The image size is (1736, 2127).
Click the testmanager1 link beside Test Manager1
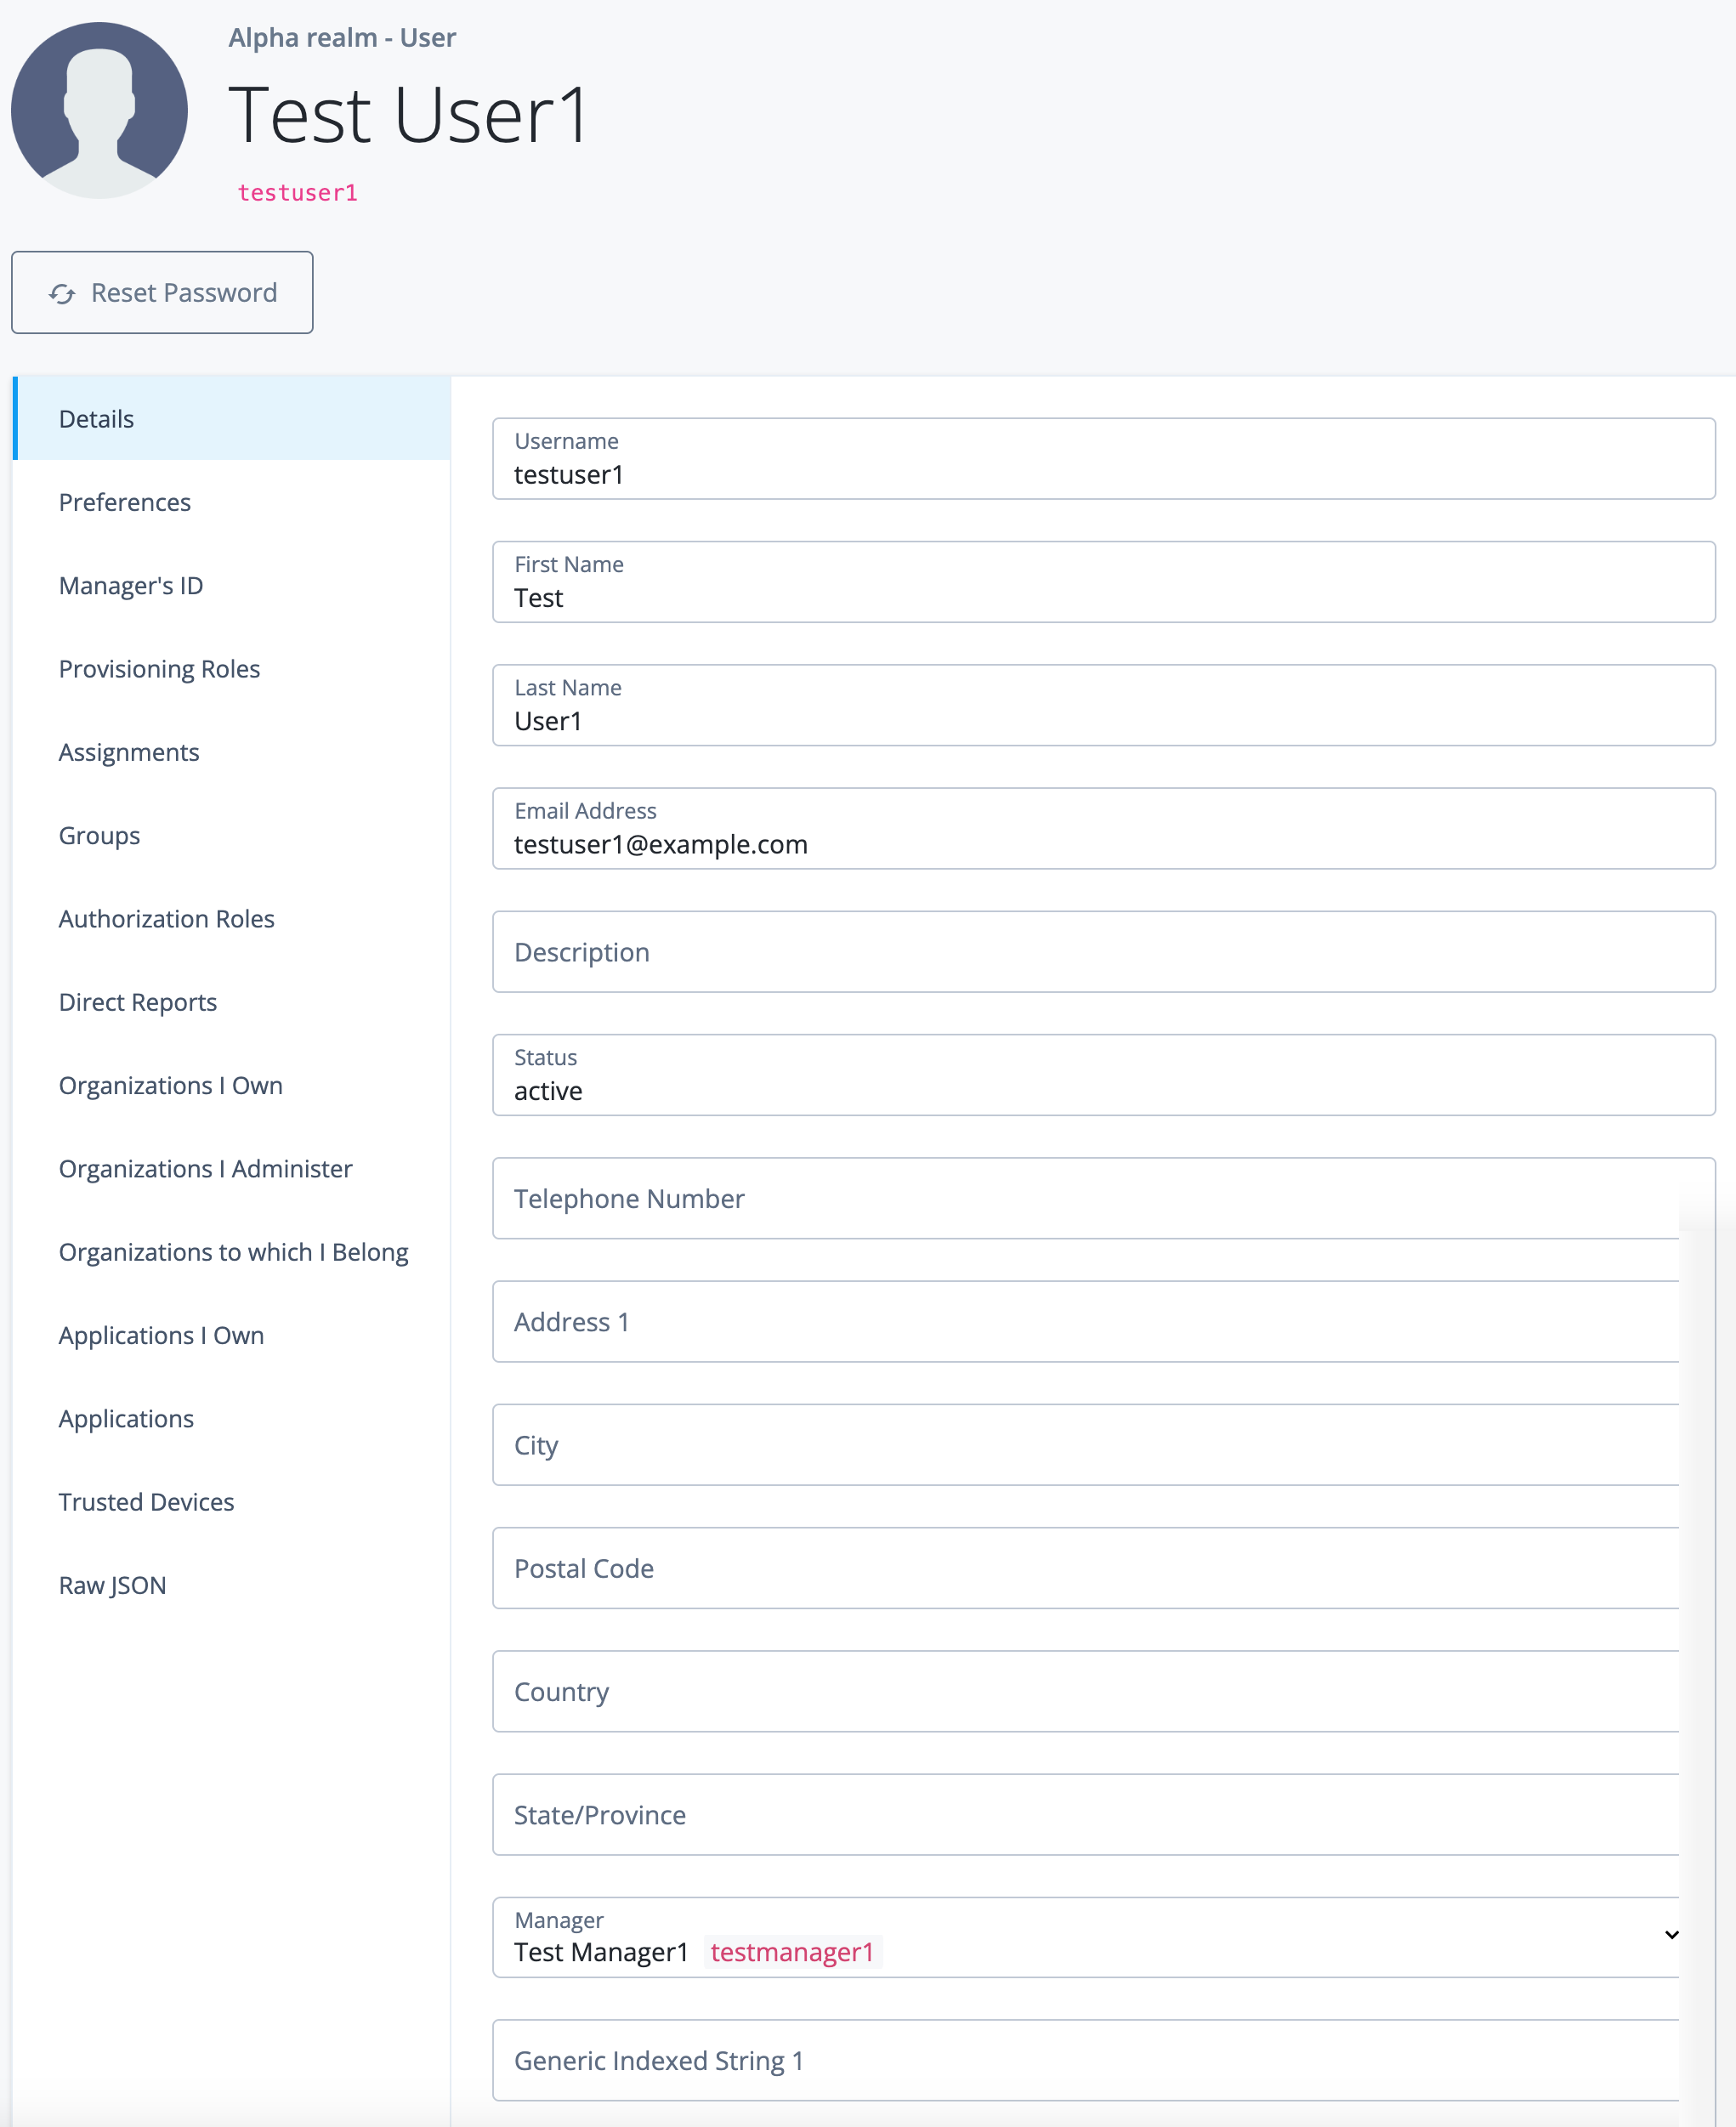coord(793,1951)
